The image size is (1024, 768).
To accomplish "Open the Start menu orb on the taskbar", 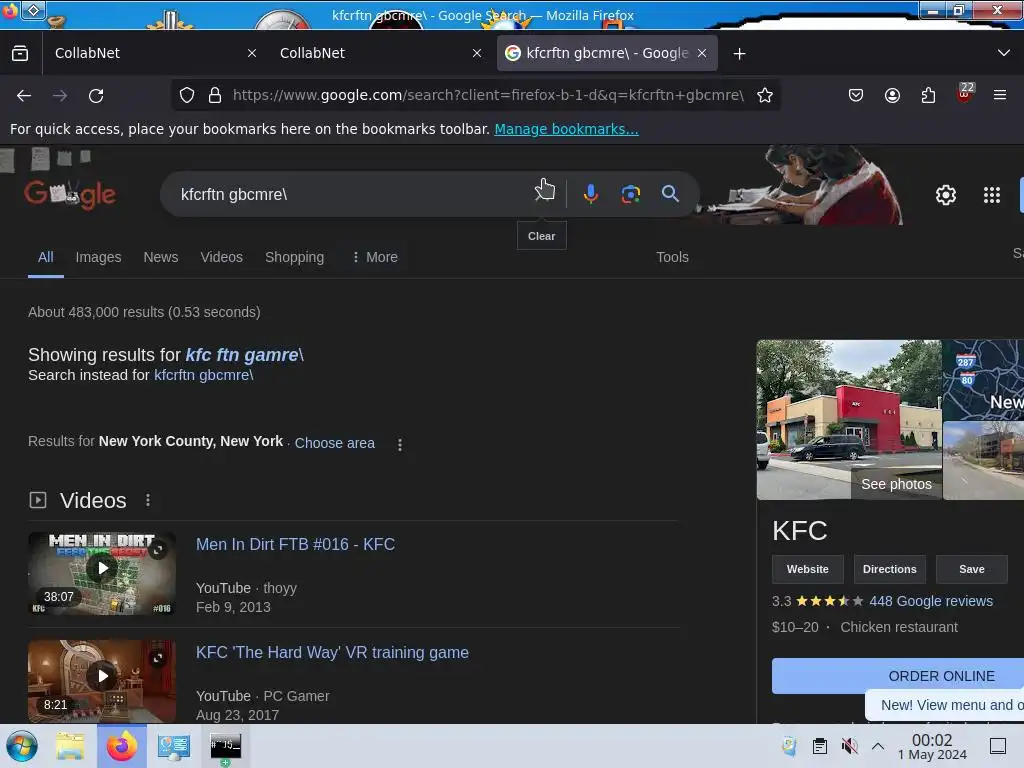I will (x=22, y=746).
